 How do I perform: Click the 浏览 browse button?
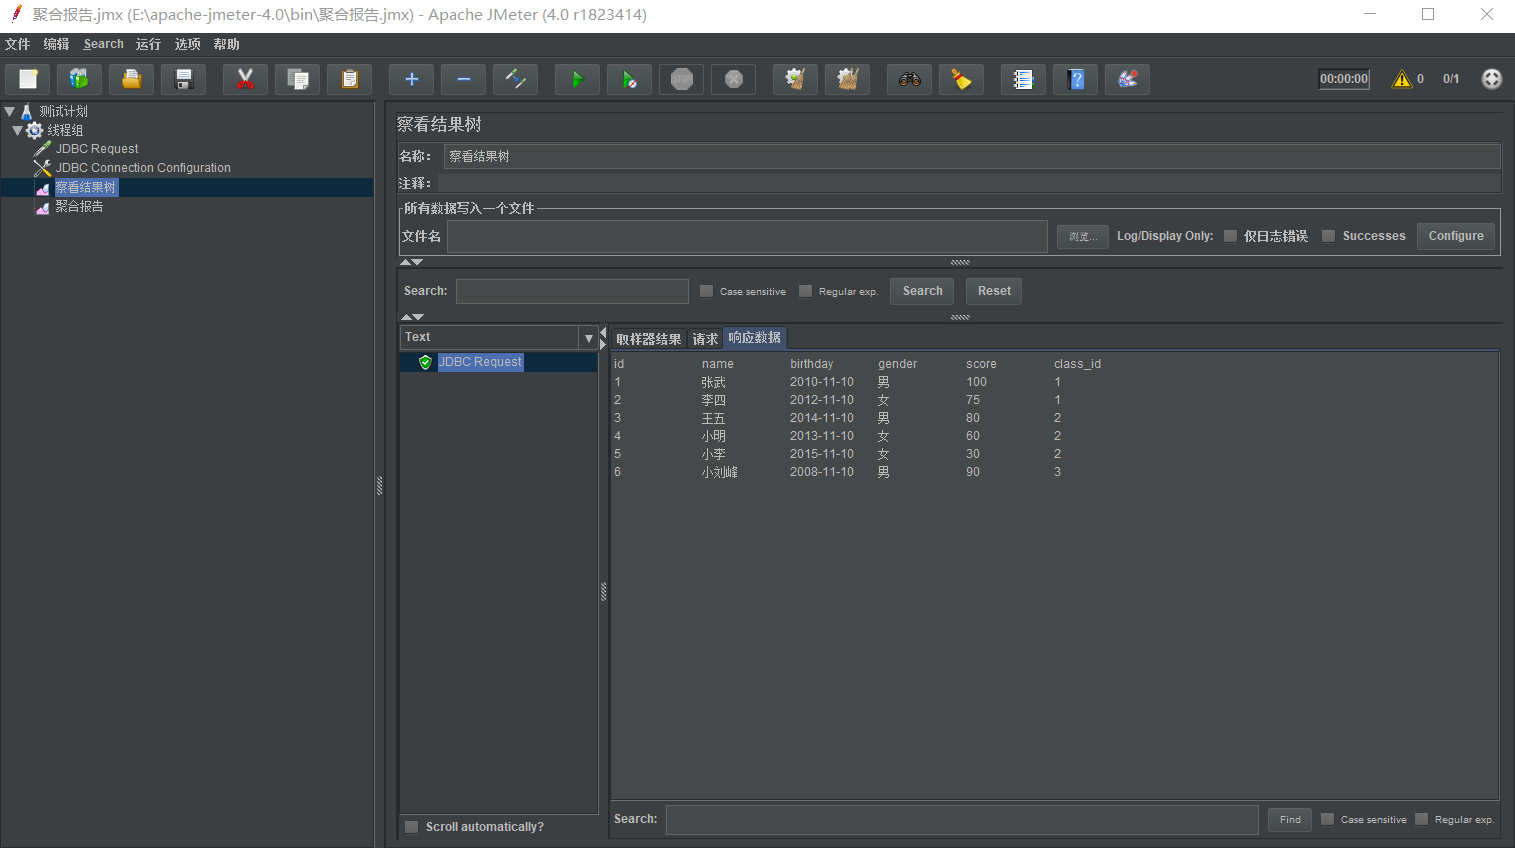tap(1083, 237)
